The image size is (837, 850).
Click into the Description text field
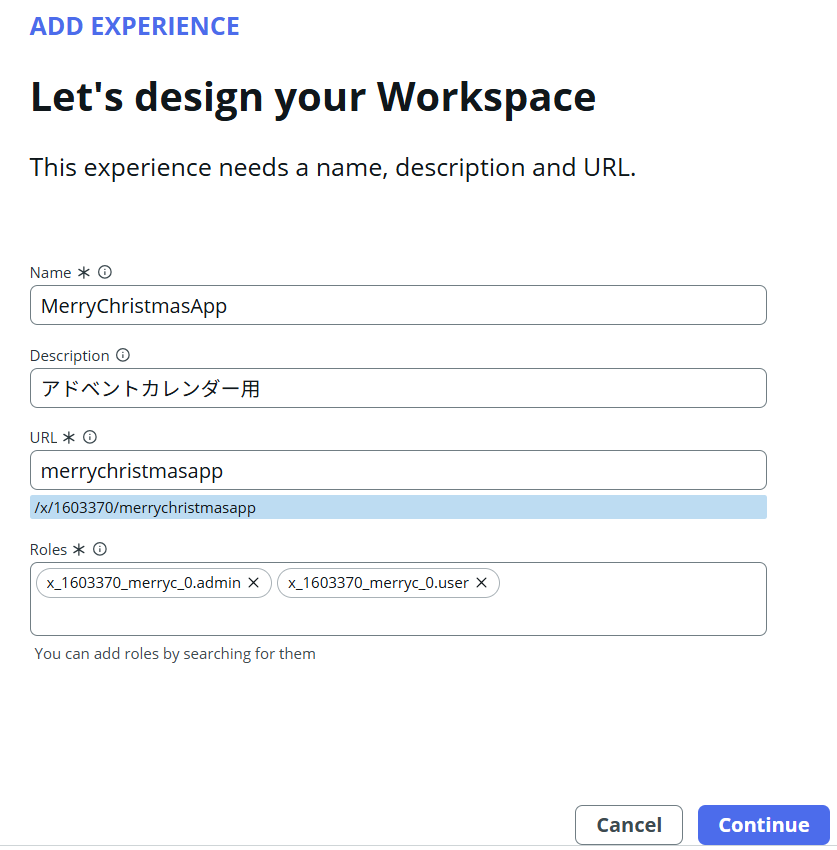pos(398,388)
